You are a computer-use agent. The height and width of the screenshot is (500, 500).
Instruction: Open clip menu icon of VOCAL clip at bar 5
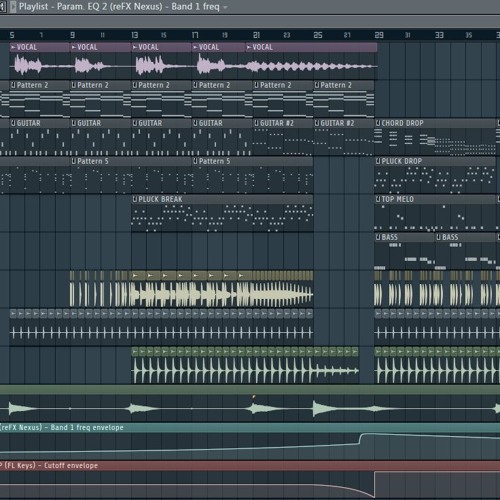(x=13, y=47)
